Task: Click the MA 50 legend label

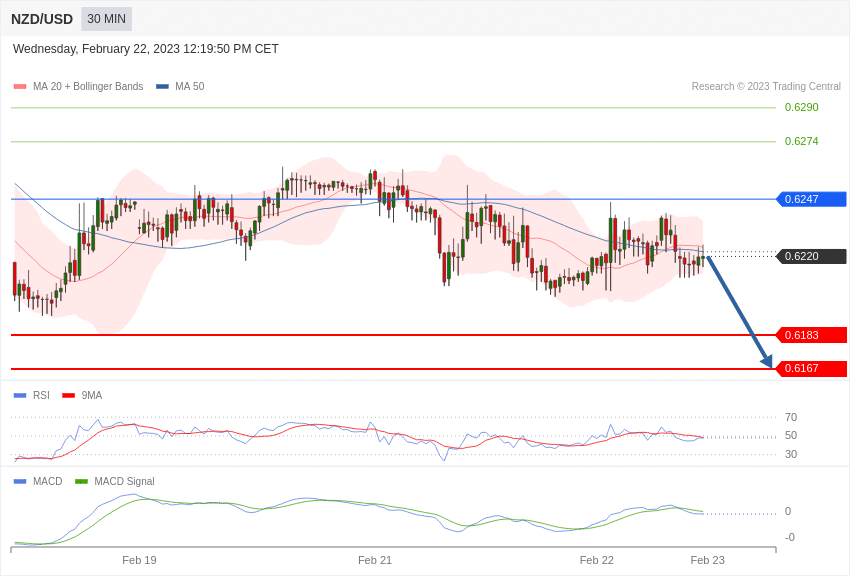Action: pyautogui.click(x=189, y=86)
